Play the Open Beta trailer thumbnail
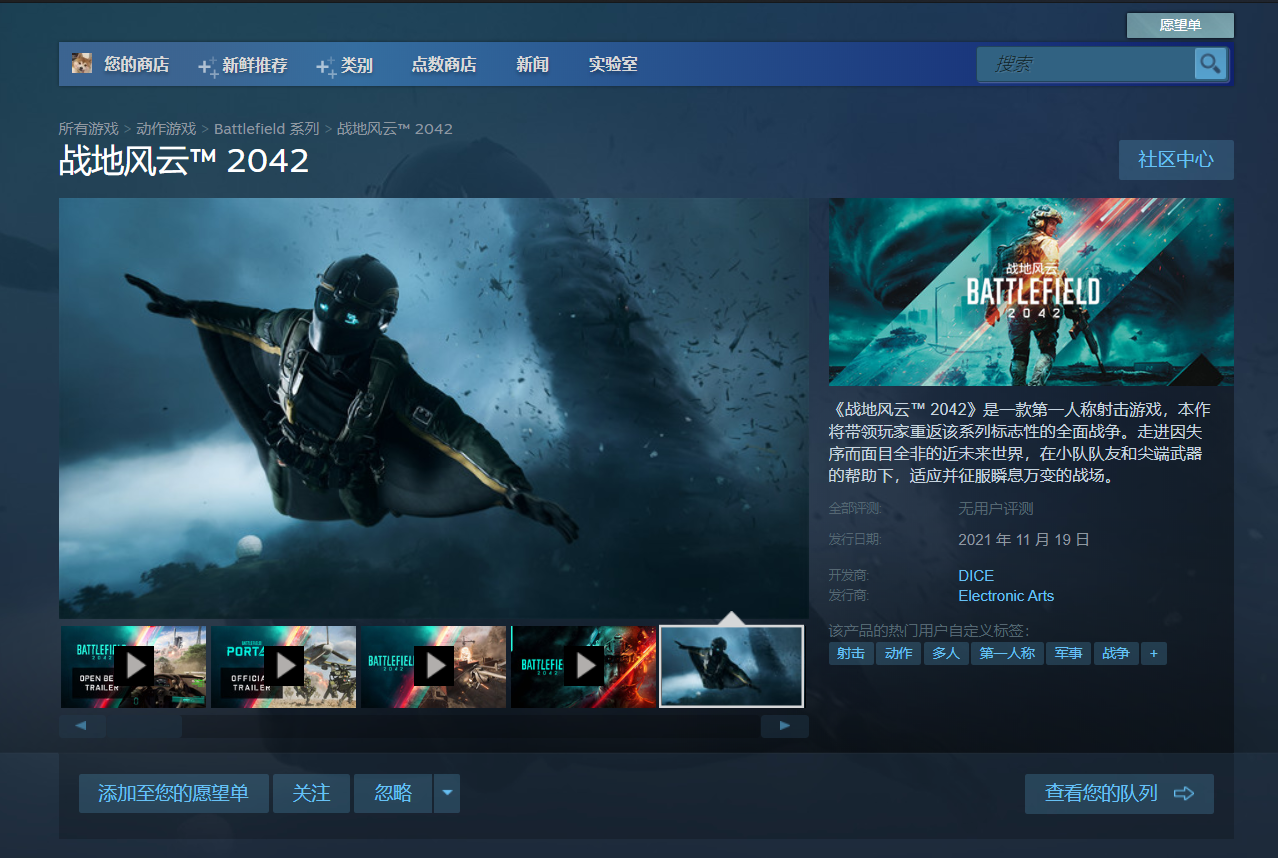 coord(134,666)
